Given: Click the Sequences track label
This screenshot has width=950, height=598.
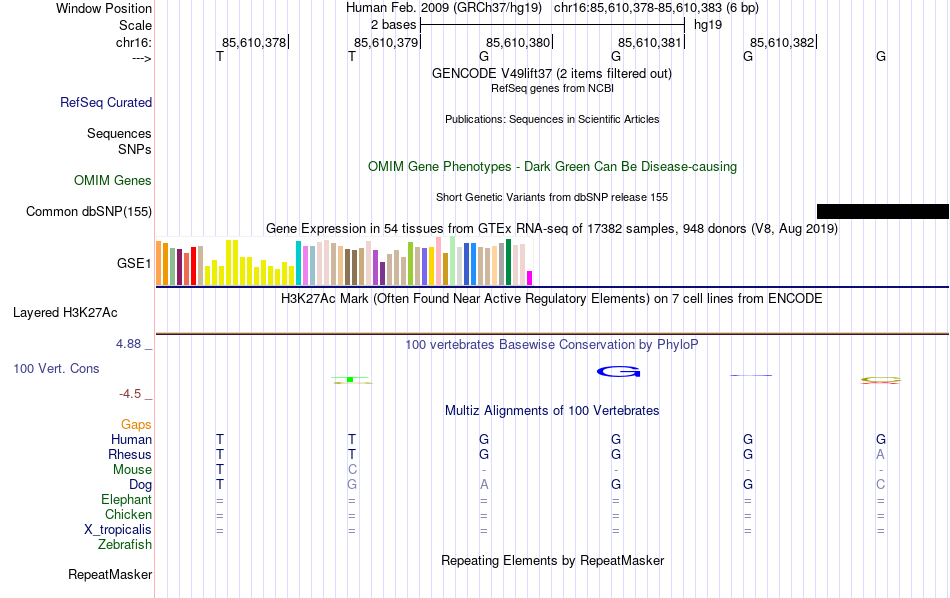Looking at the screenshot, I should [x=119, y=133].
